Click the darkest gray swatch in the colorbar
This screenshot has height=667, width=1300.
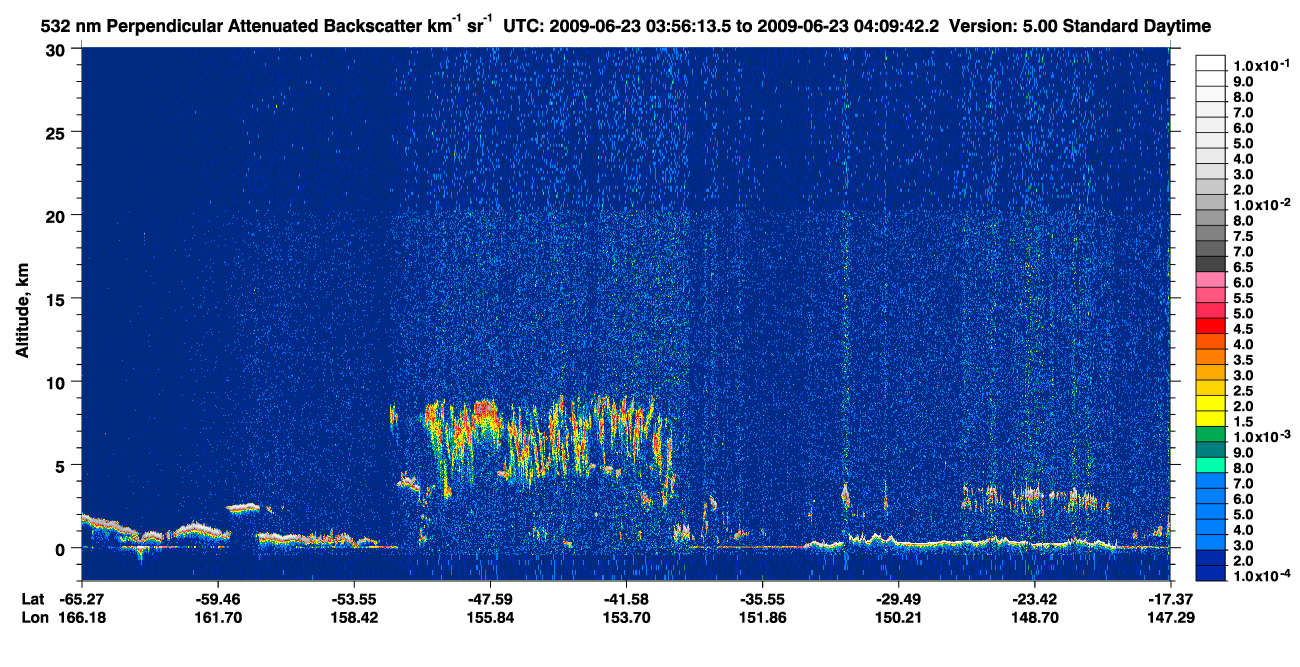tap(1211, 263)
